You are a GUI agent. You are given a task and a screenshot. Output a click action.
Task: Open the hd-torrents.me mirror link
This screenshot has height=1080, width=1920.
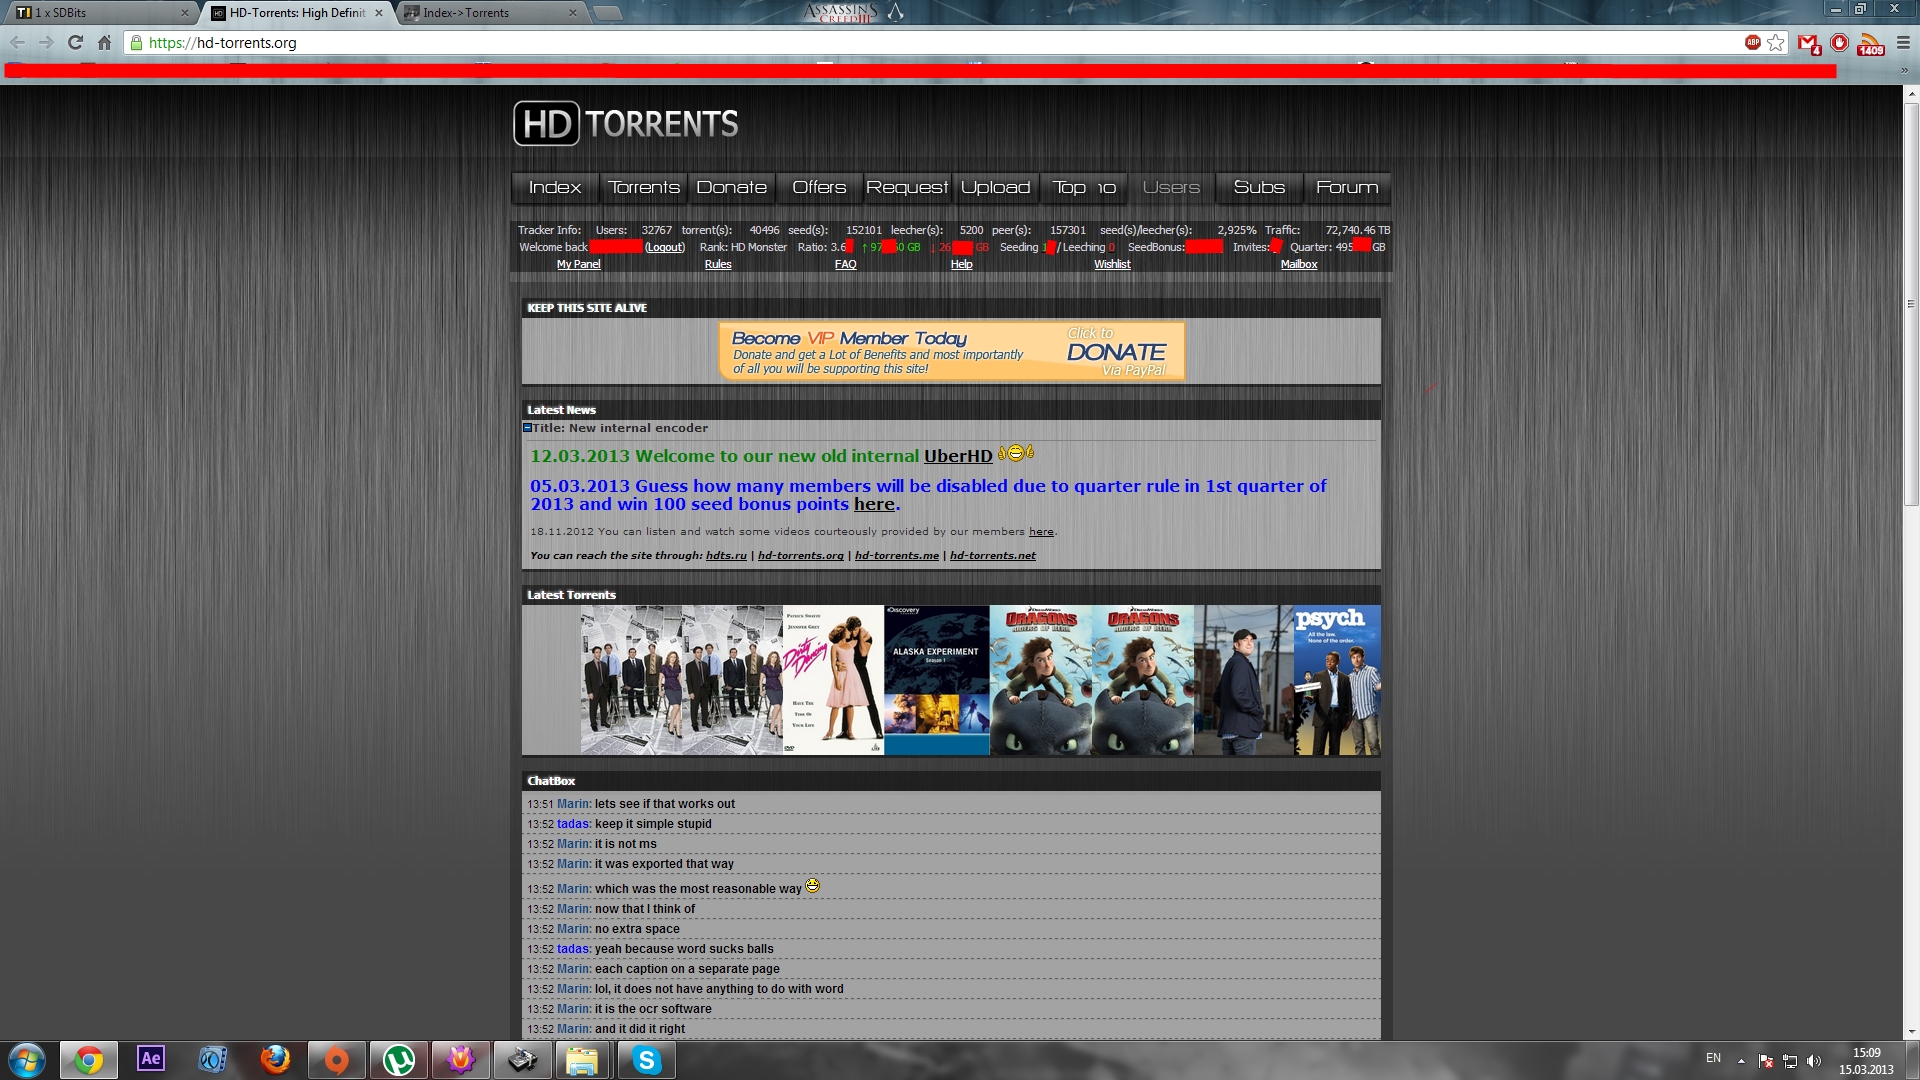coord(896,555)
